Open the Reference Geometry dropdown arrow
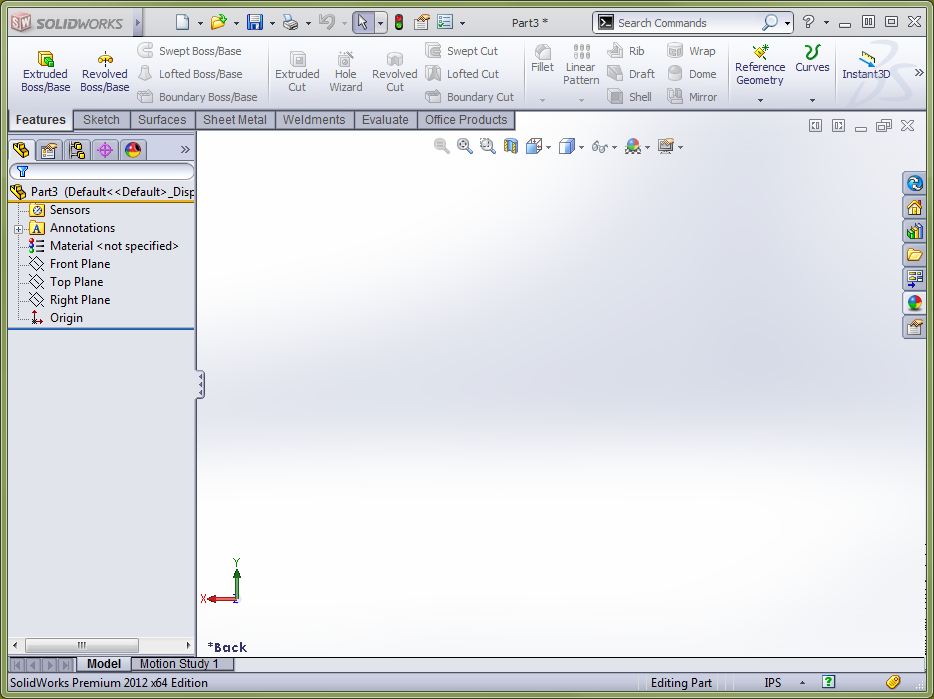The width and height of the screenshot is (934, 699). tap(760, 100)
